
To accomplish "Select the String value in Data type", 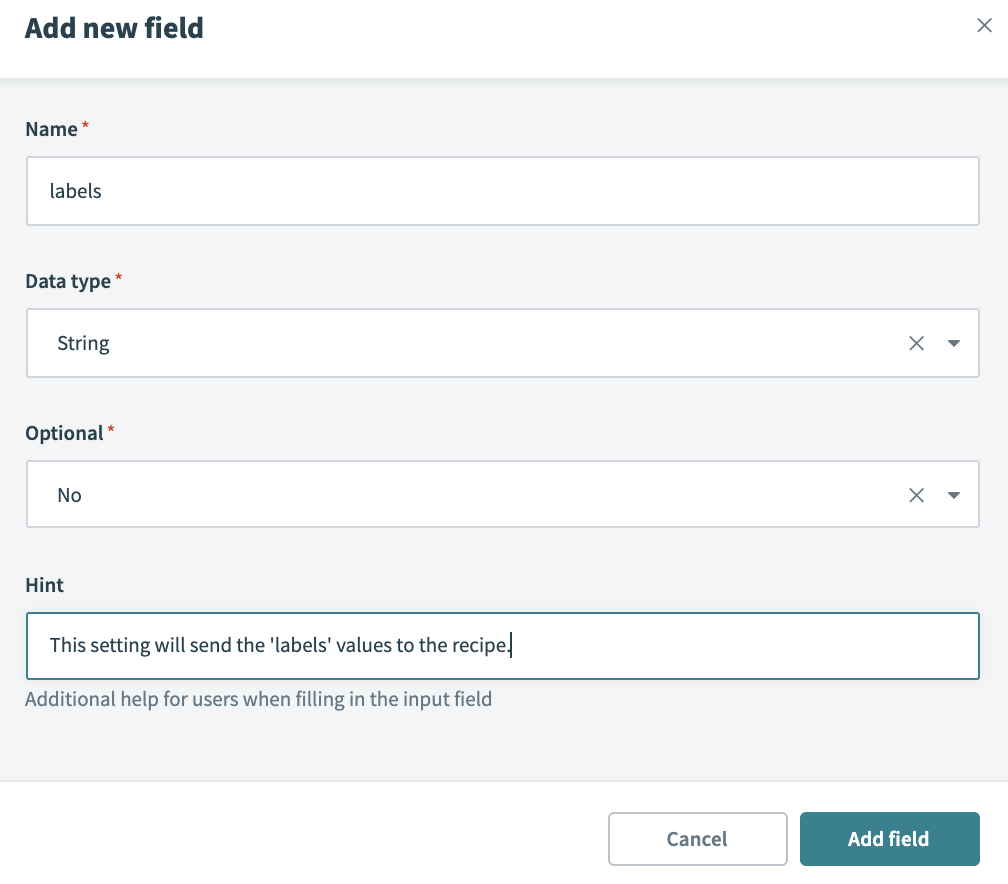I will click(83, 343).
